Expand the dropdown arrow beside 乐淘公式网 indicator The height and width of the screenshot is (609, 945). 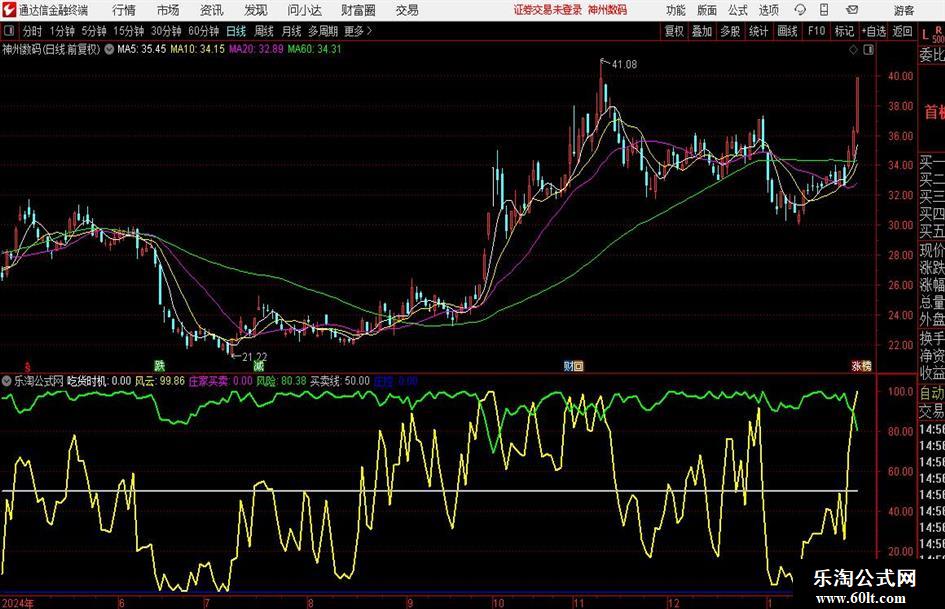click(7, 381)
